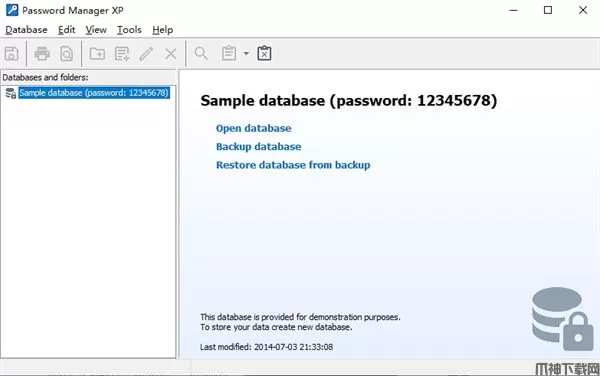The image size is (600, 376).
Task: Click the Add record toolbar icon
Action: [x=122, y=54]
